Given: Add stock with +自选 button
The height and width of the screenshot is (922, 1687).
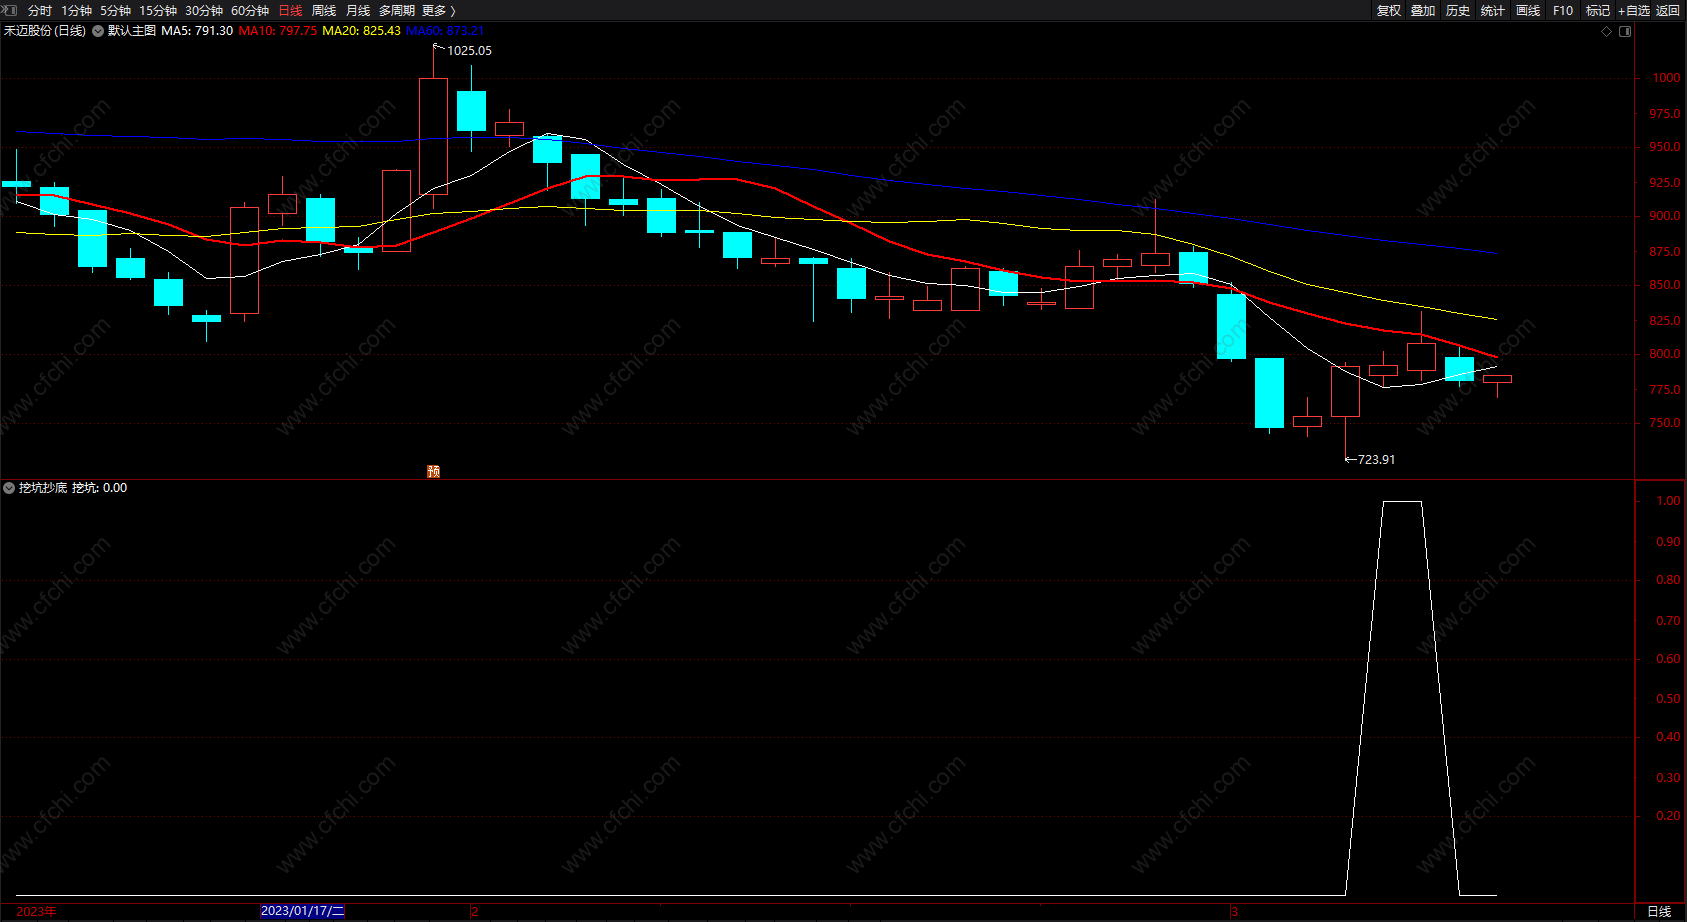Looking at the screenshot, I should coord(1634,11).
